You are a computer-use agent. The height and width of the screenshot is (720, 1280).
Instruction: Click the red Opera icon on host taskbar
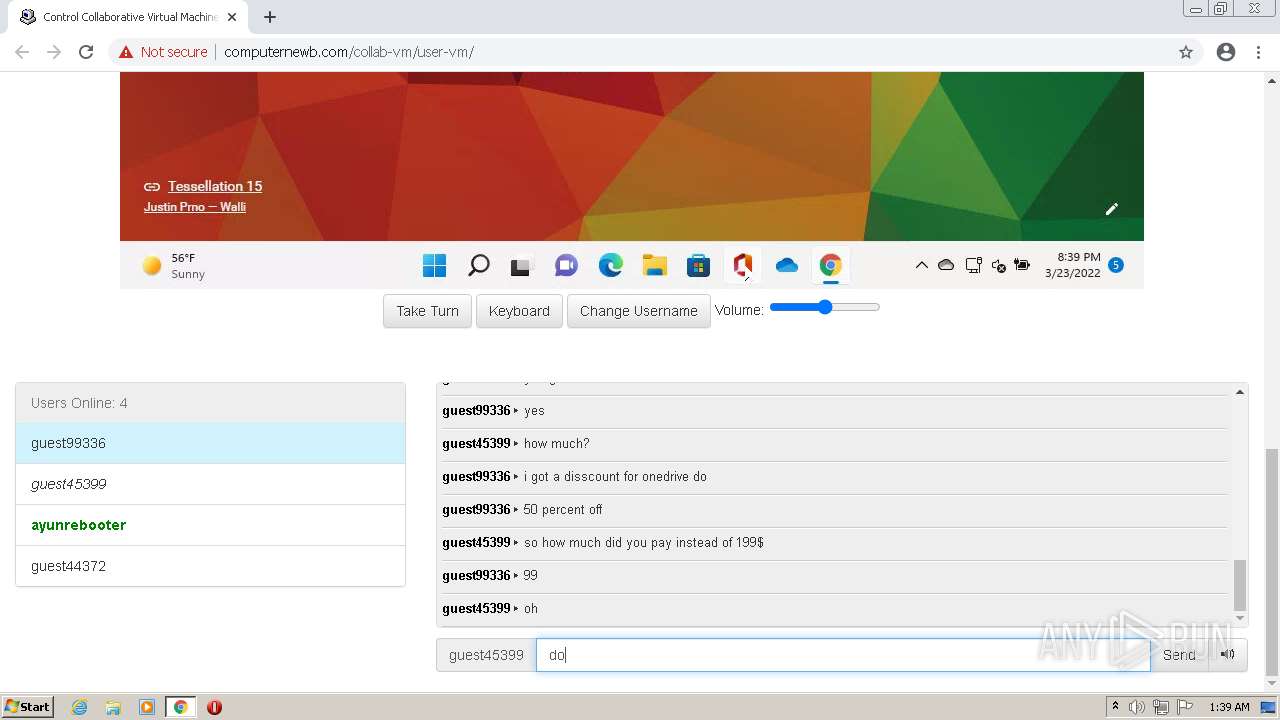coord(214,707)
